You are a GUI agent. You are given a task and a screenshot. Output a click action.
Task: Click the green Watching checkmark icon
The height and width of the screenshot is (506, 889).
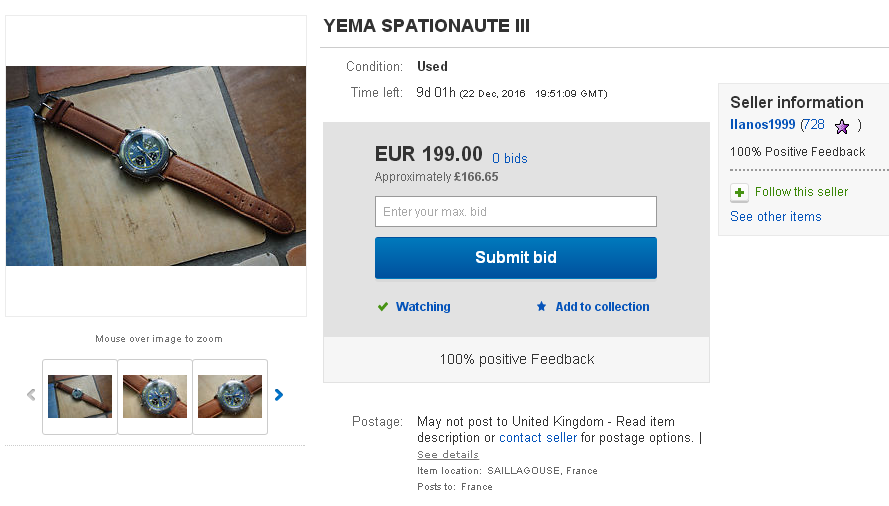pos(382,307)
